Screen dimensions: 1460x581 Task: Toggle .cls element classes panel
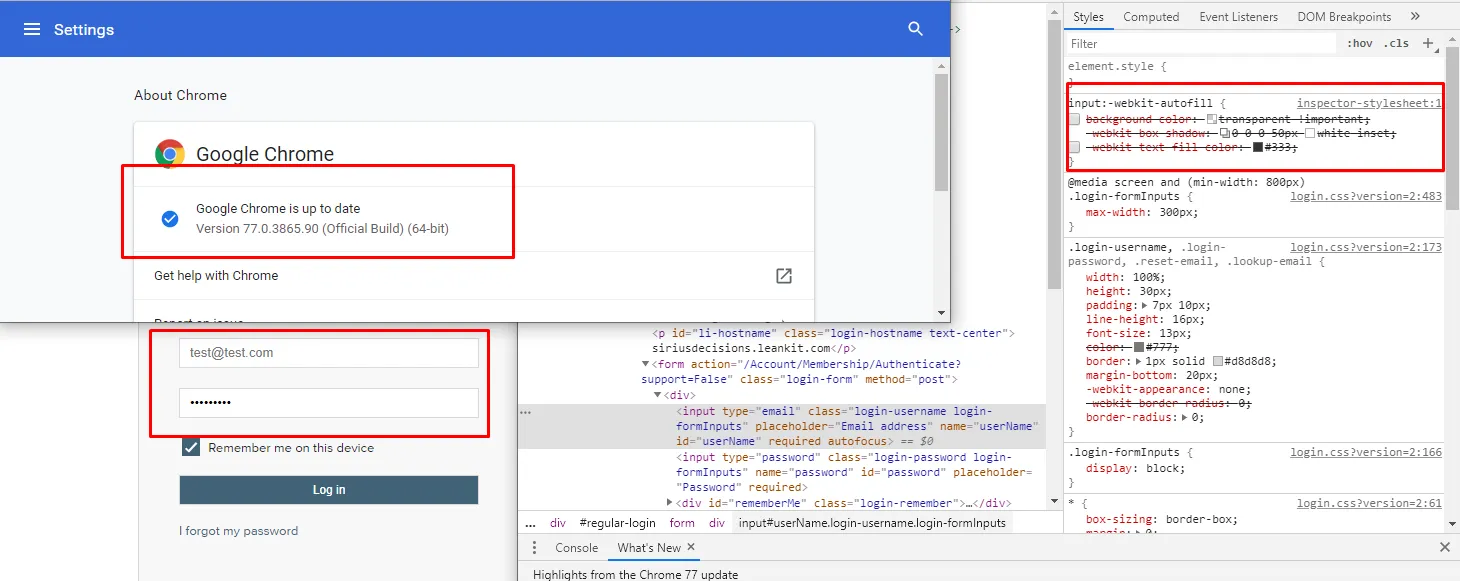(1396, 43)
